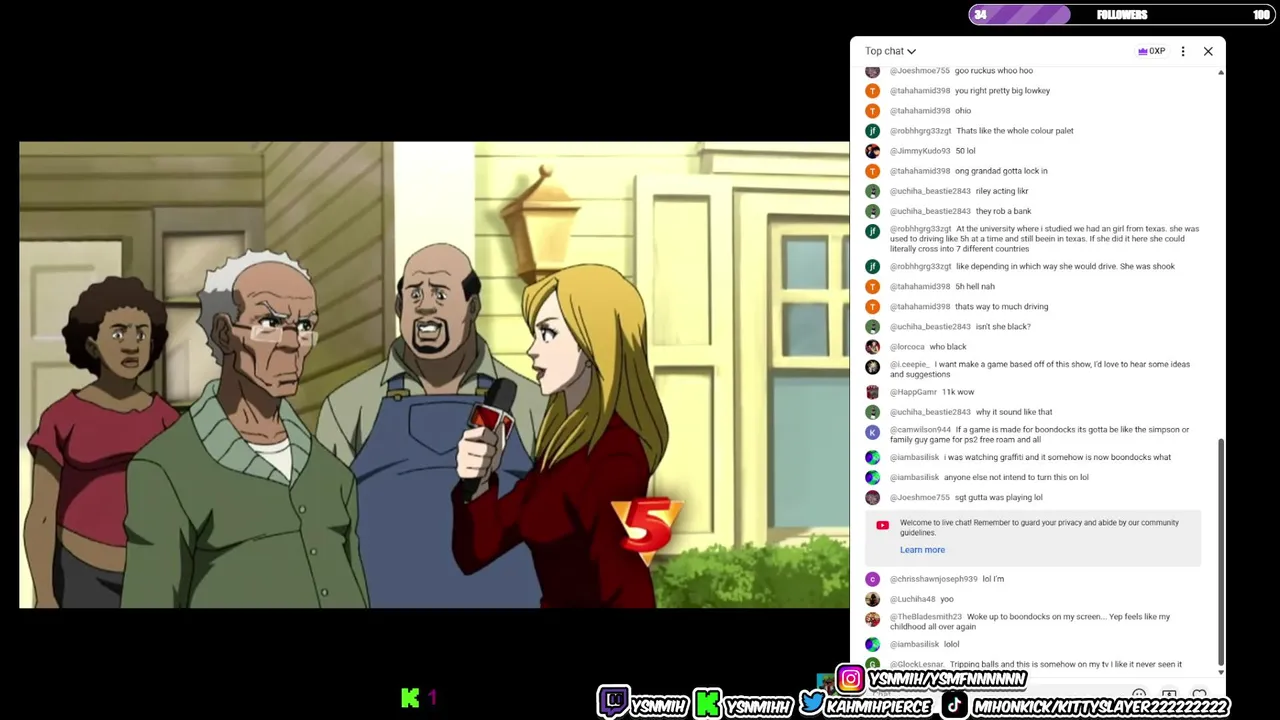The height and width of the screenshot is (720, 1280).
Task: Click the YouTube logo in welcome notice
Action: [882, 525]
